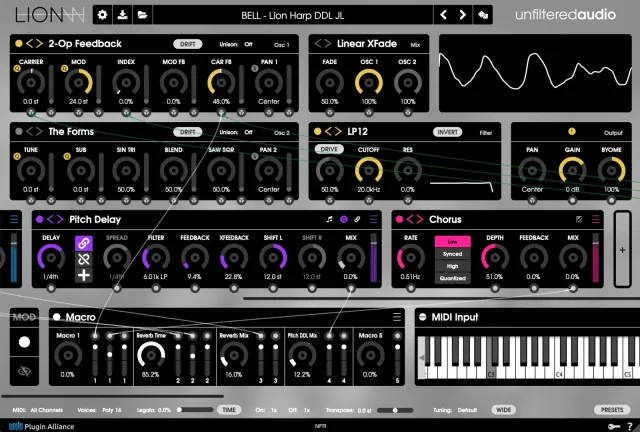This screenshot has width=640, height=432.
Task: Click the Q quantize icon beside TUNE
Action: 17,156
